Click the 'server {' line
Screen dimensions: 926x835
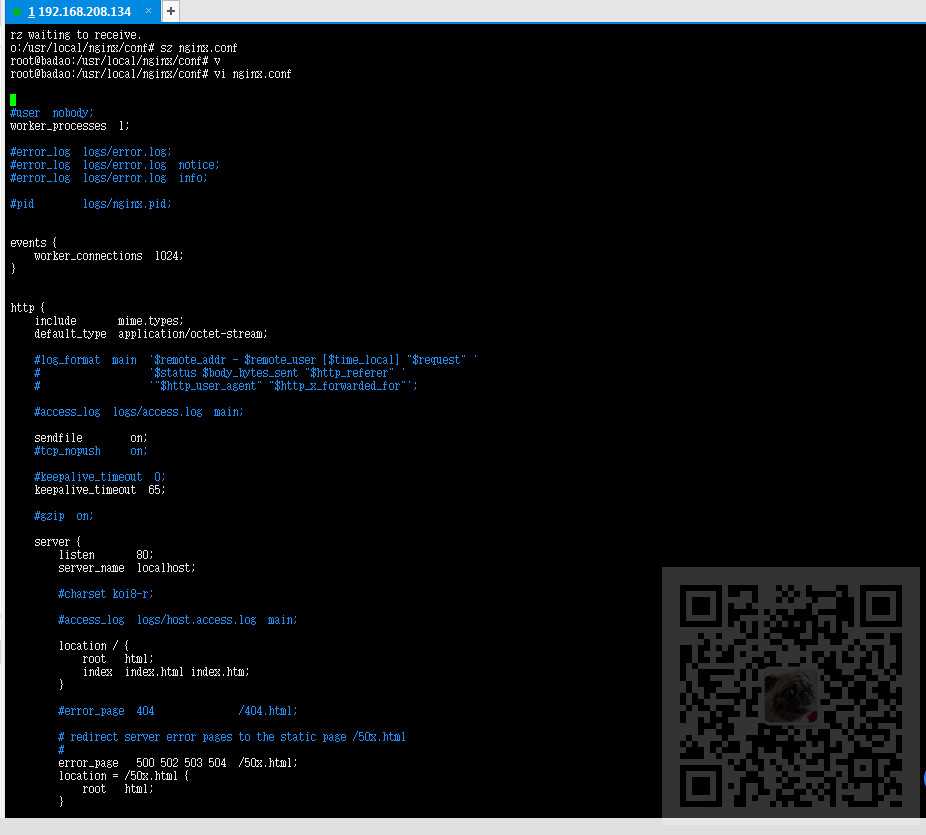57,542
